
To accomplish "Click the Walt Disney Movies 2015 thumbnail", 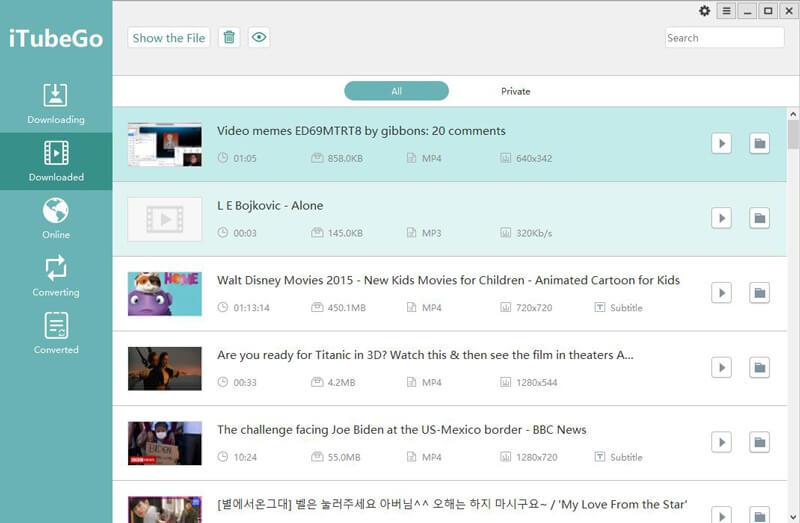I will 164,293.
